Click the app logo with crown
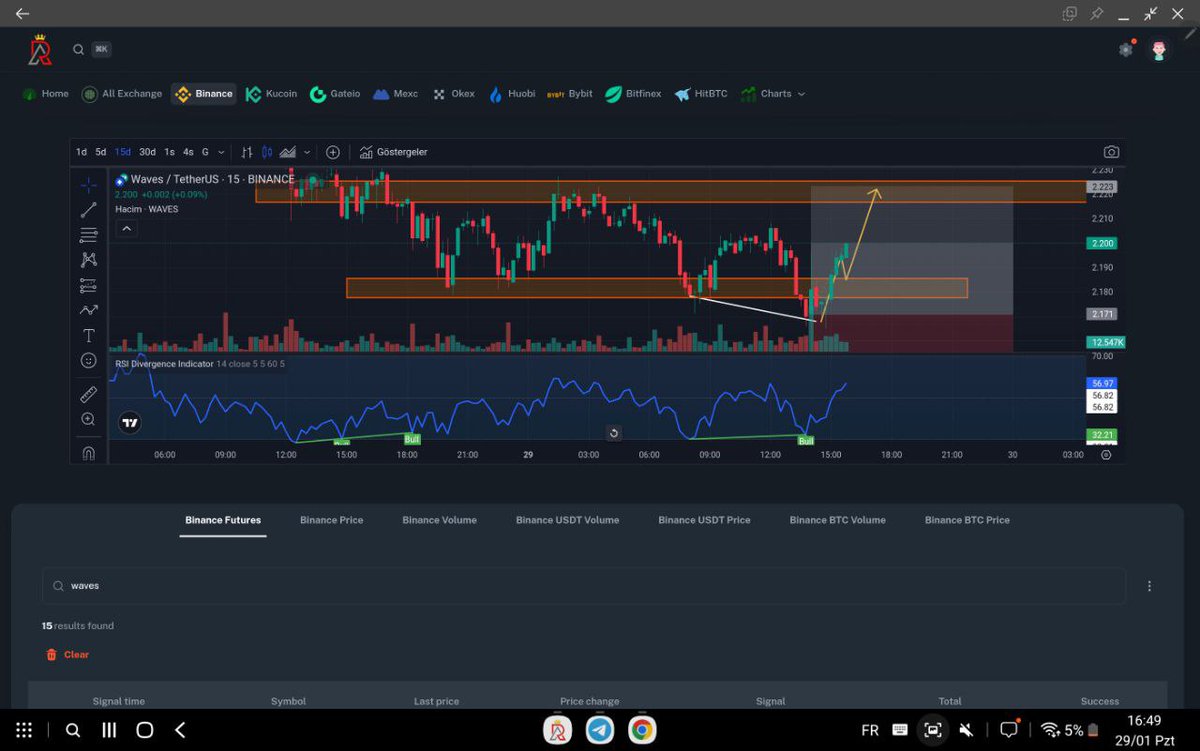Image resolution: width=1200 pixels, height=751 pixels. pyautogui.click(x=40, y=50)
